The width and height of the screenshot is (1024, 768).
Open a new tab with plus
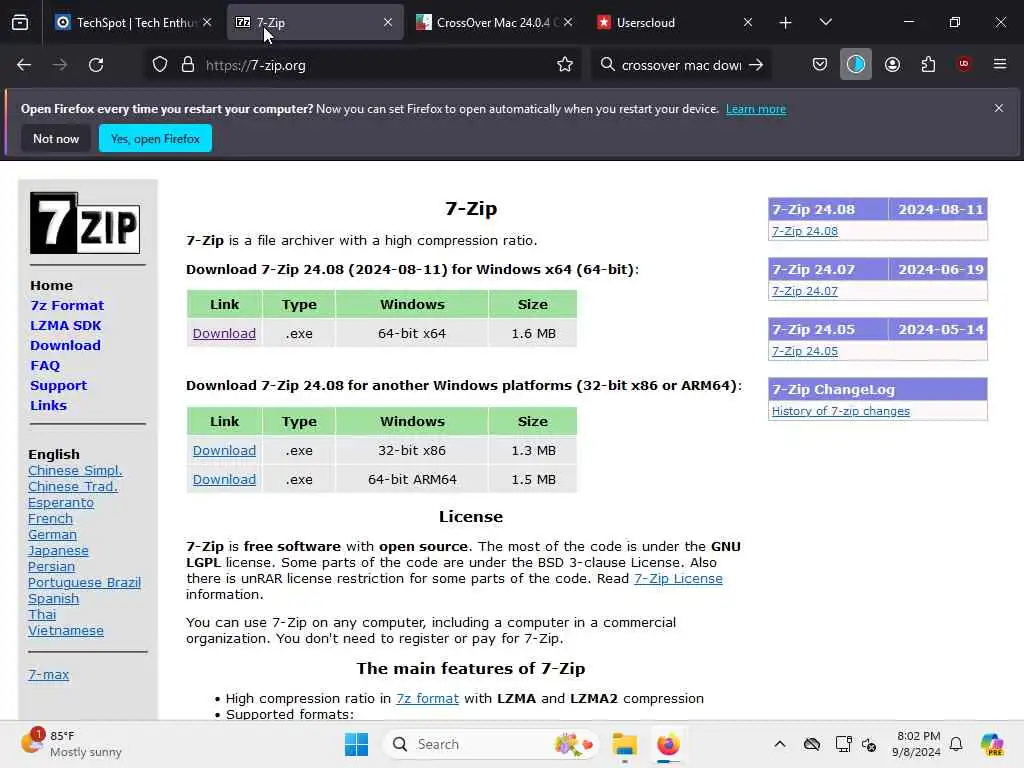click(786, 23)
